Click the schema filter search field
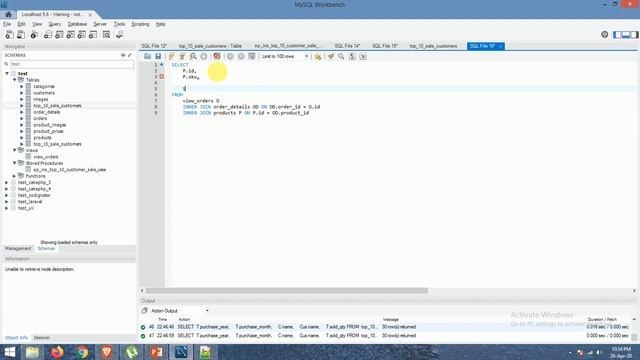The image size is (640, 360). tap(71, 64)
